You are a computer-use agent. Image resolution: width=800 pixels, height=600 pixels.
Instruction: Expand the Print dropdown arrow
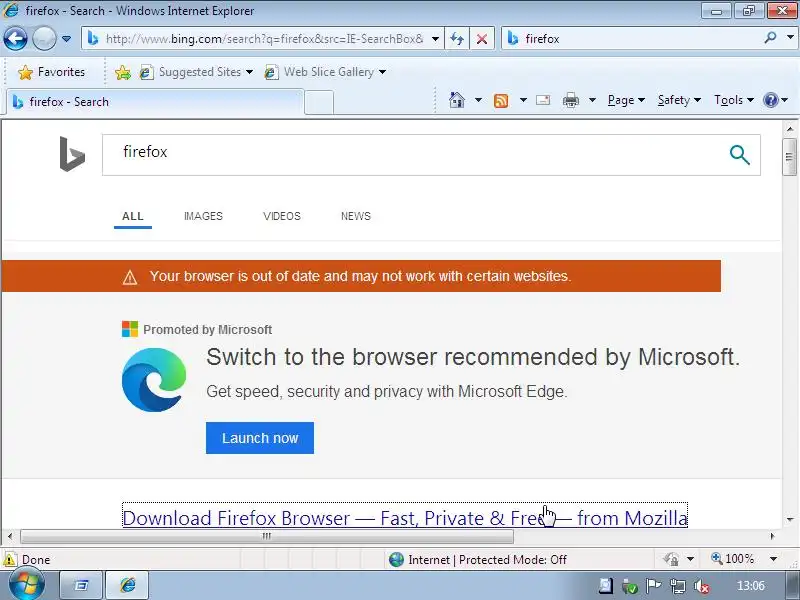coord(592,100)
